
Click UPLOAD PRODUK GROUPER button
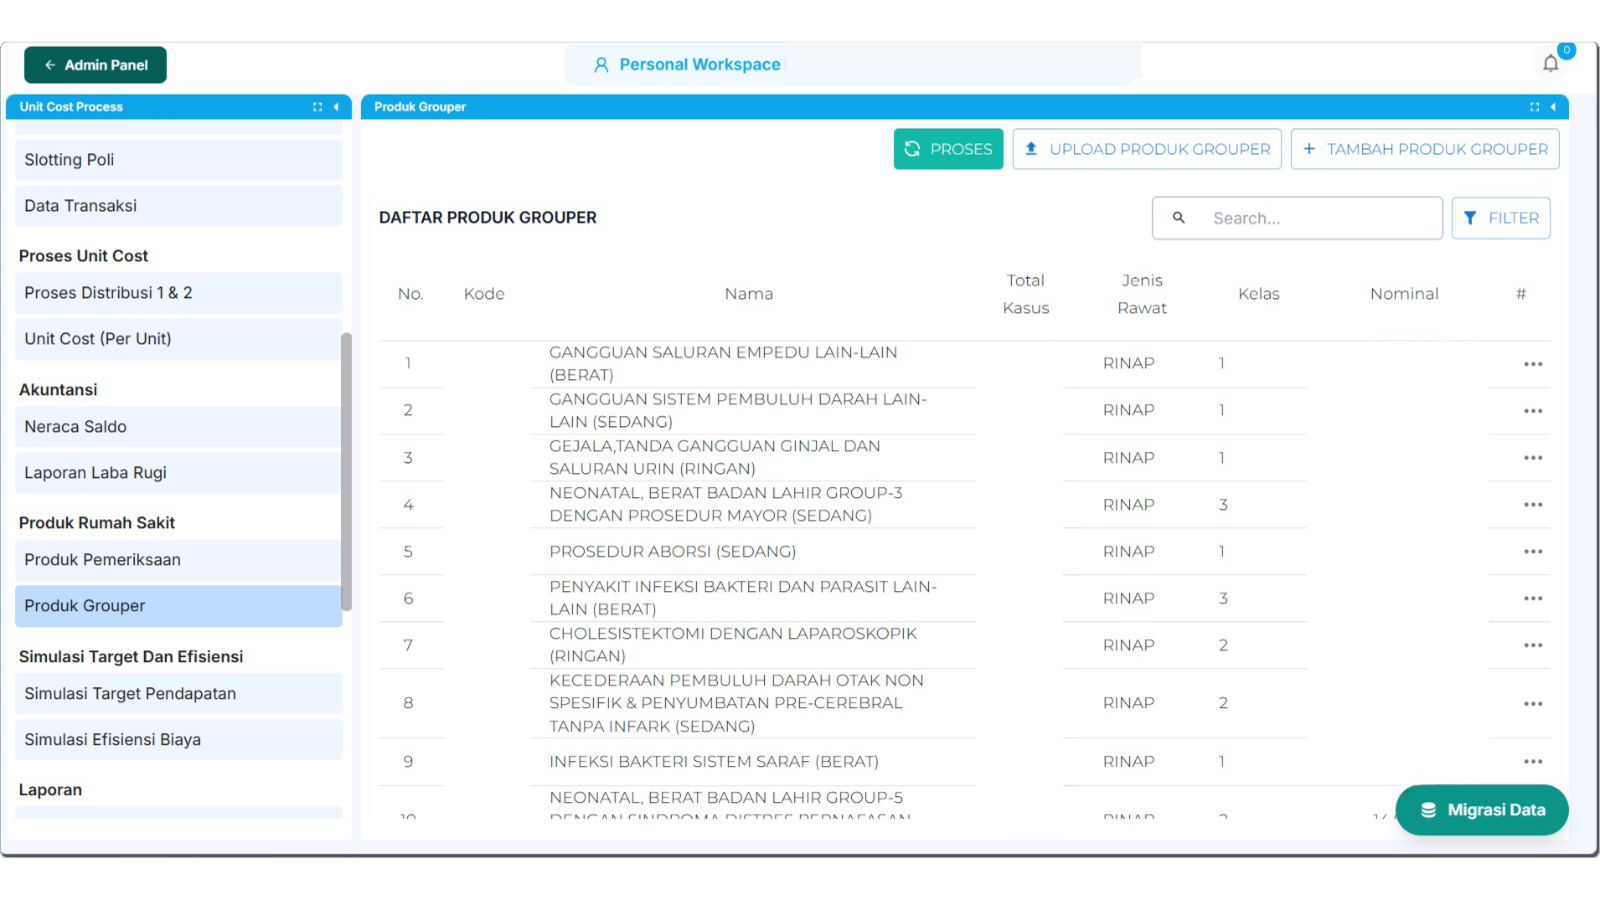pos(1147,149)
